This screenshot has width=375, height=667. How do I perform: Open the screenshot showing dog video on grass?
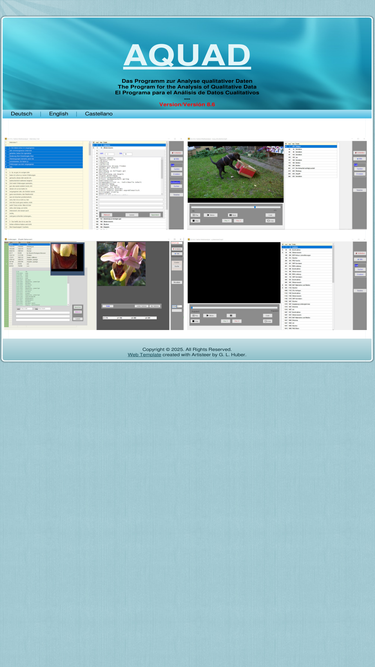[277, 183]
